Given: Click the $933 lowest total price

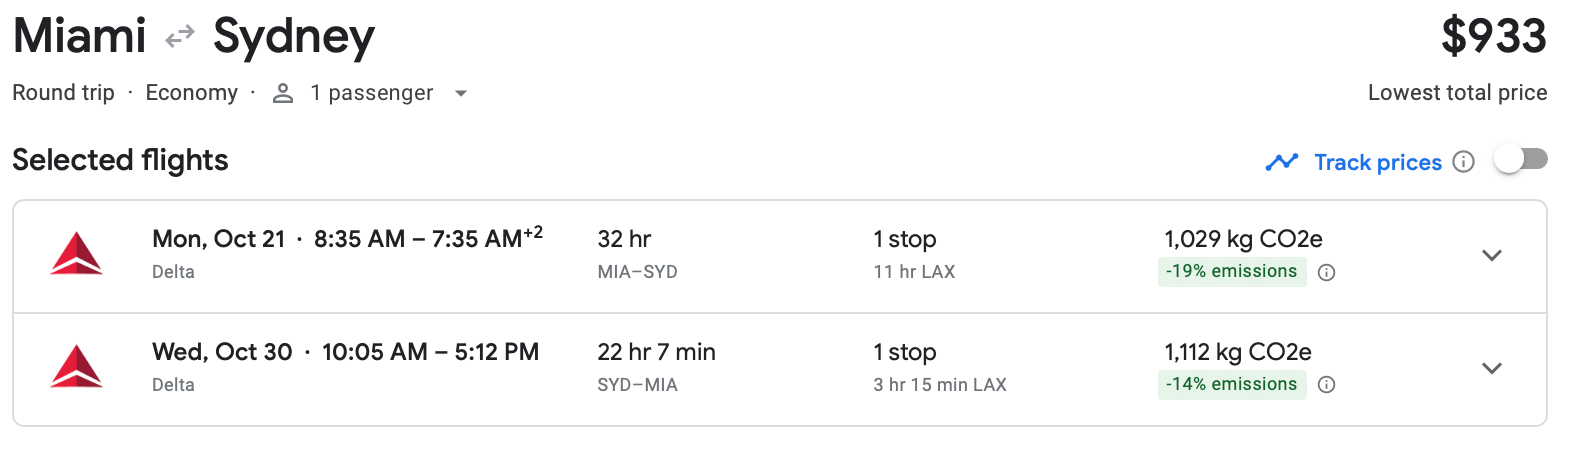Looking at the screenshot, I should click(1494, 38).
